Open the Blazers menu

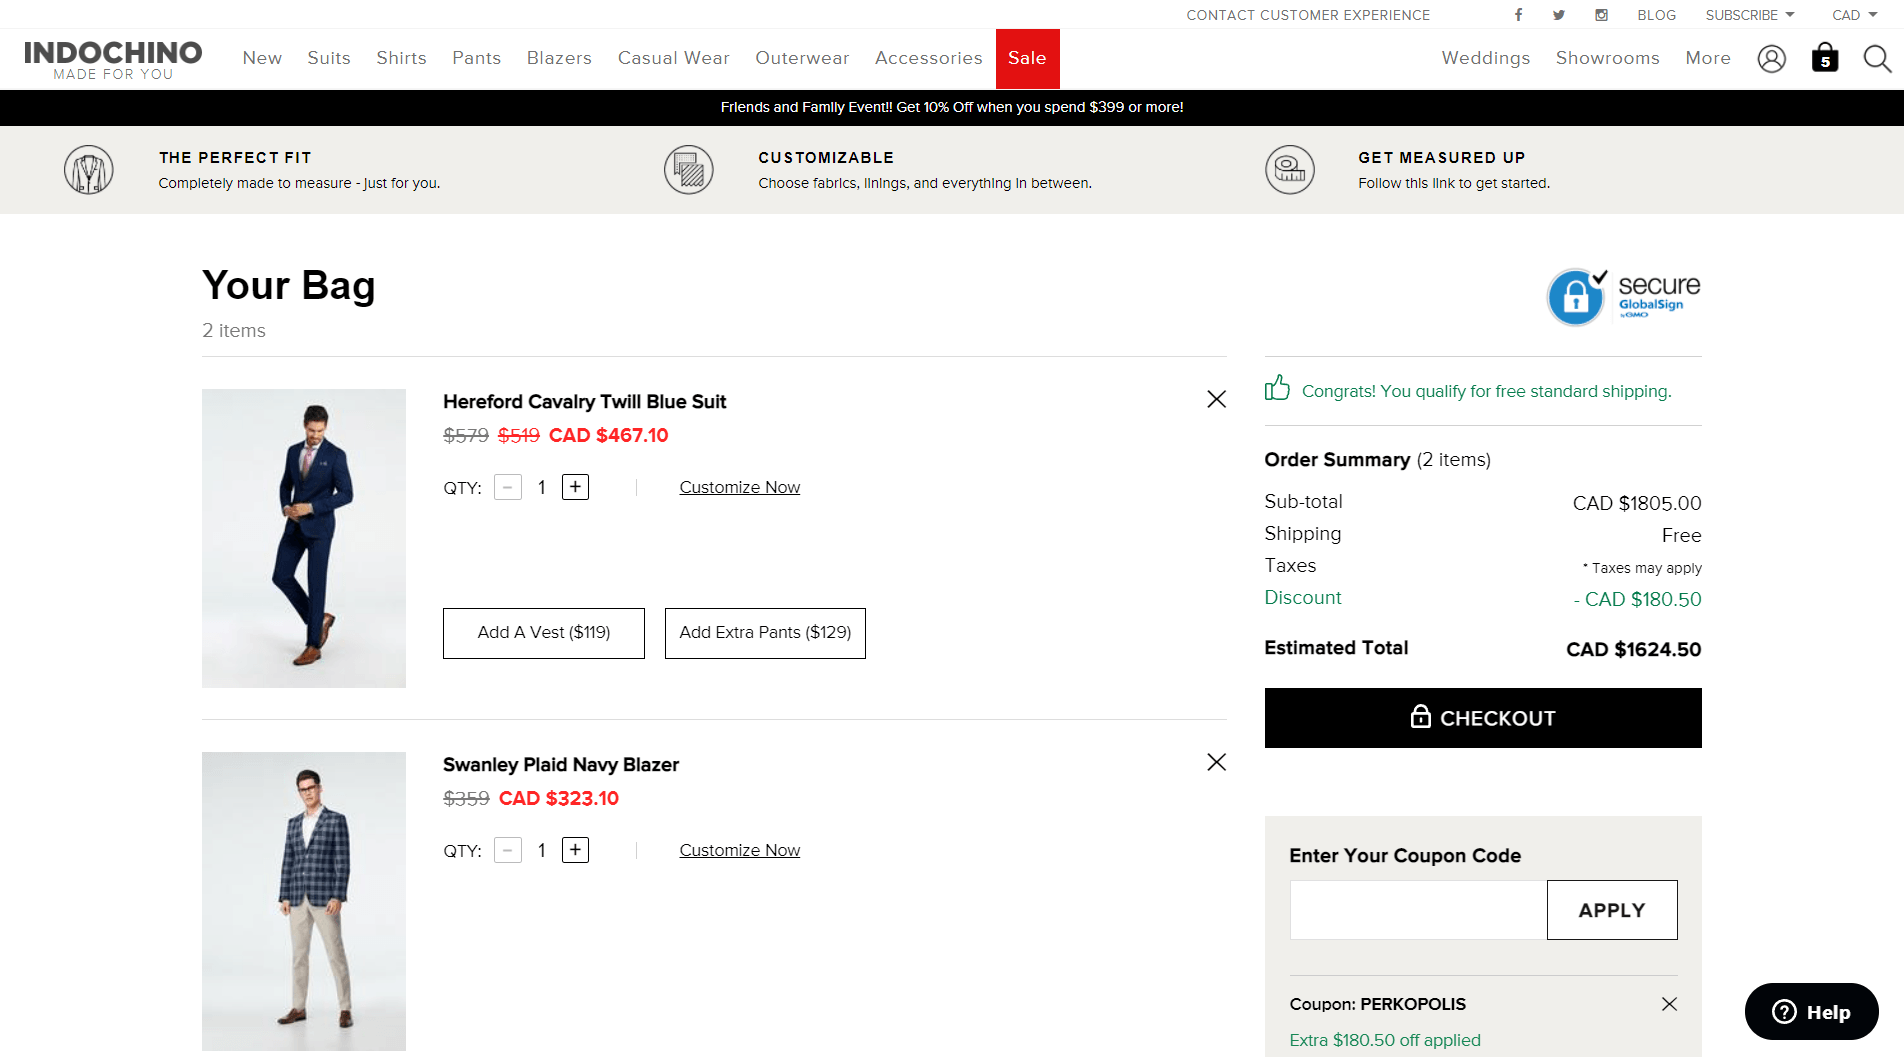point(559,58)
